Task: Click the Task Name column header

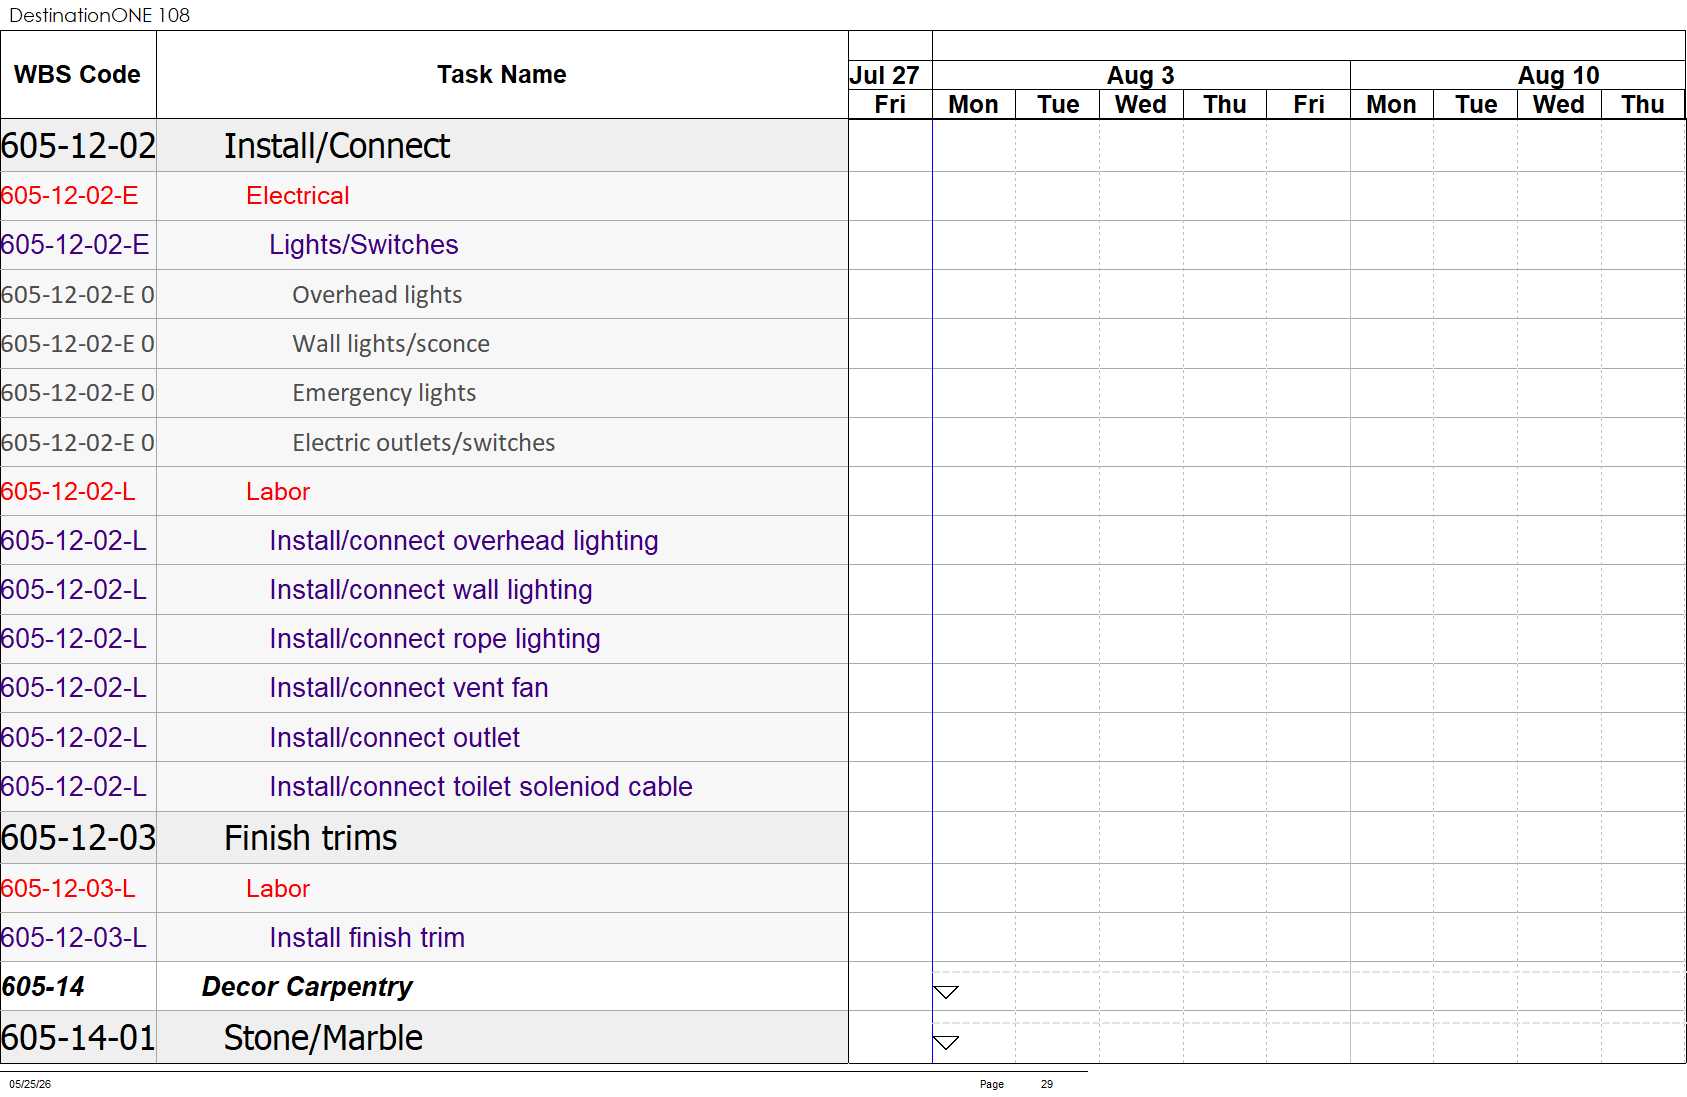Action: click(502, 75)
